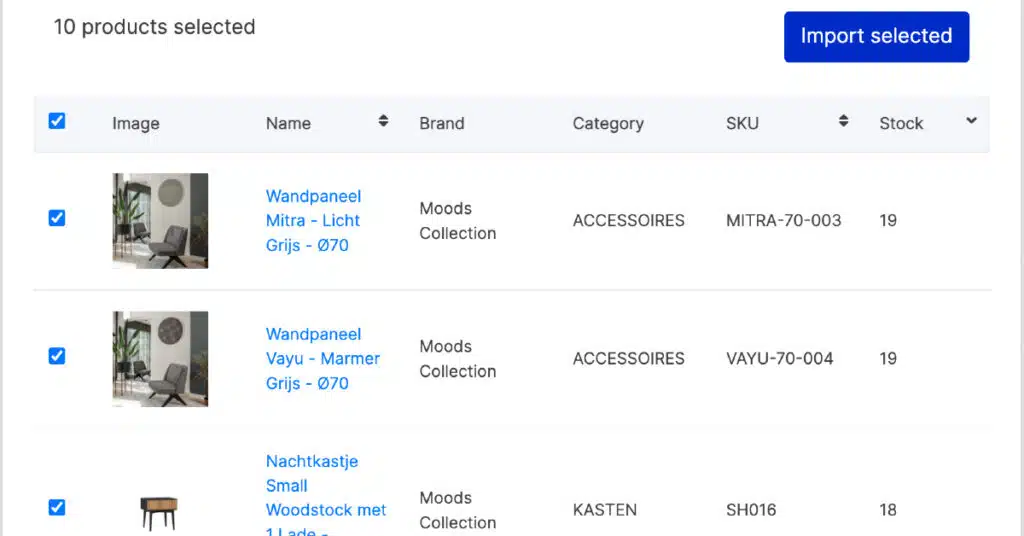Expand the Stock column sort chevron
The width and height of the screenshot is (1024, 536).
tap(972, 120)
